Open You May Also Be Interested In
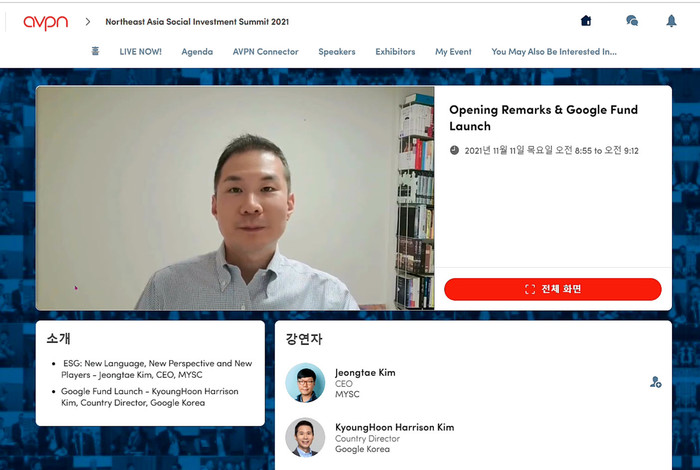The image size is (700, 470). pos(554,52)
